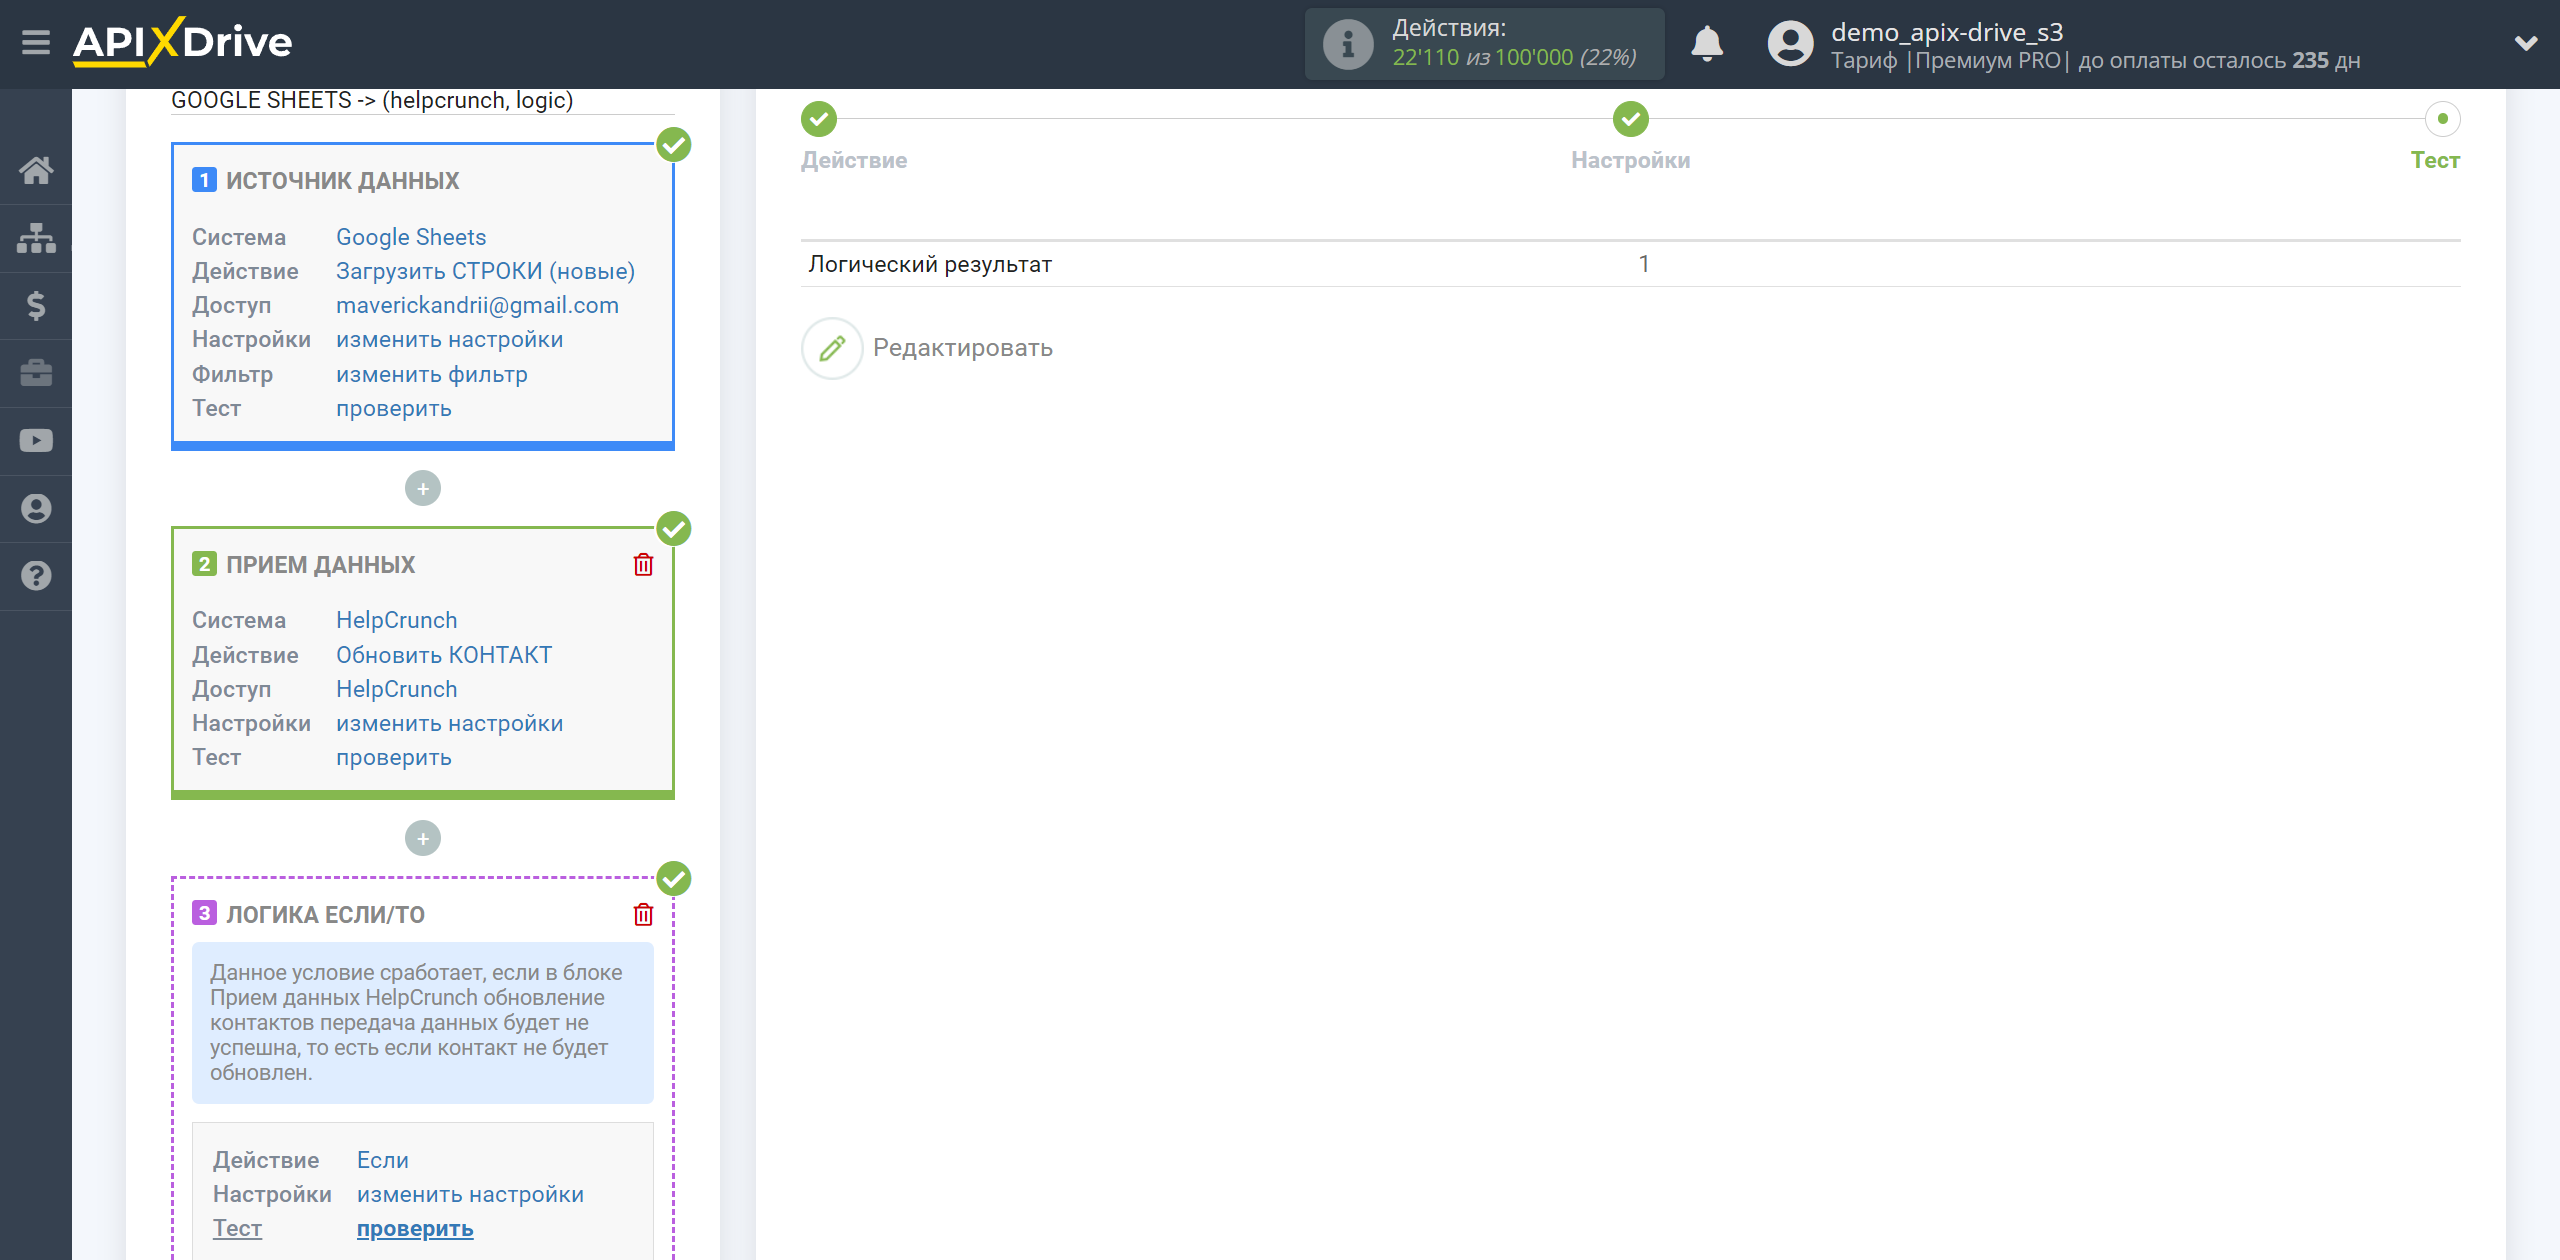Expand the account dropdown in top right

(x=2529, y=42)
